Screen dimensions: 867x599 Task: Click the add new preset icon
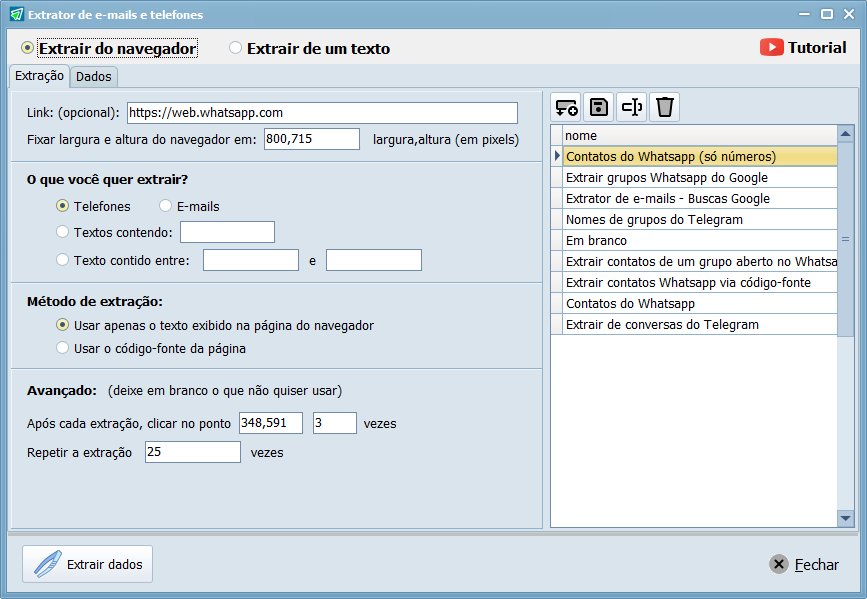566,107
